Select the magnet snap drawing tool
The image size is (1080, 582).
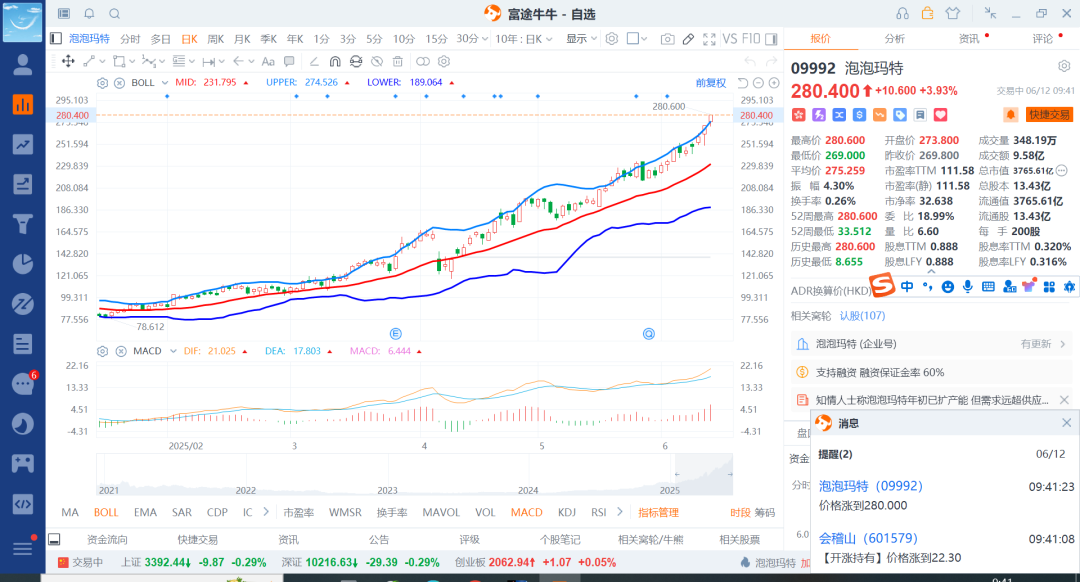[335, 61]
